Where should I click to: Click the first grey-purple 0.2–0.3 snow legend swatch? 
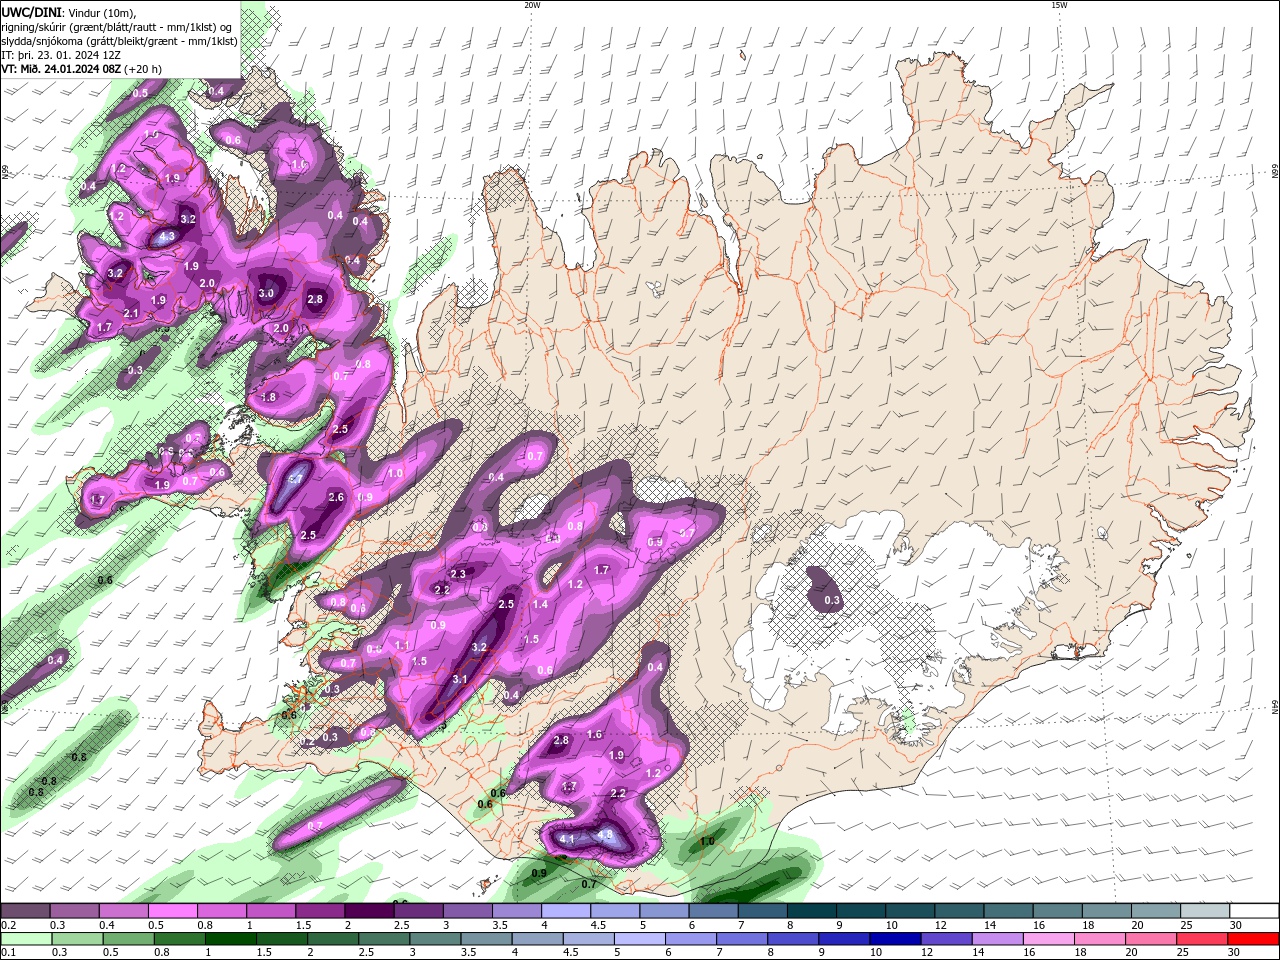[x=25, y=911]
